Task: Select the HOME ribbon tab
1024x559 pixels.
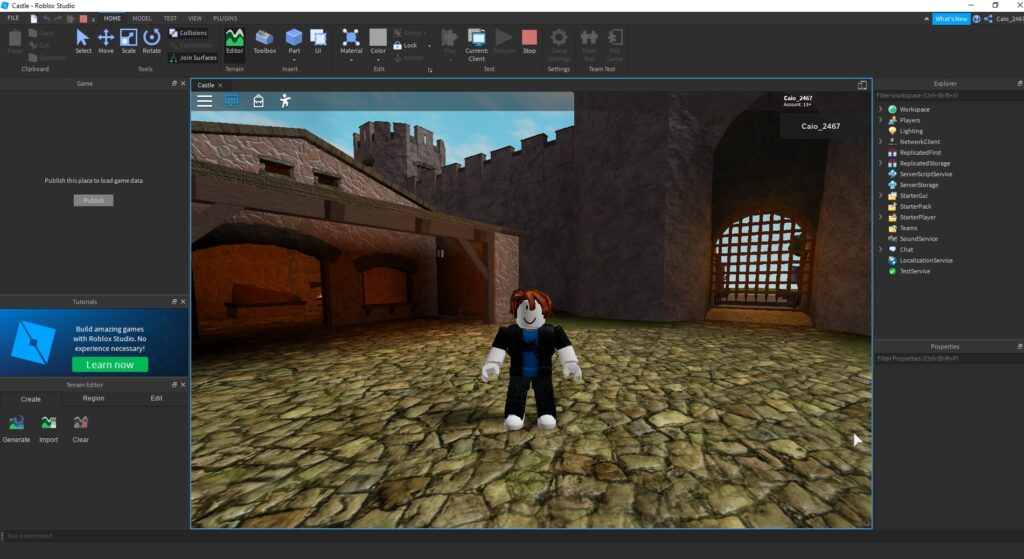Action: click(x=112, y=18)
